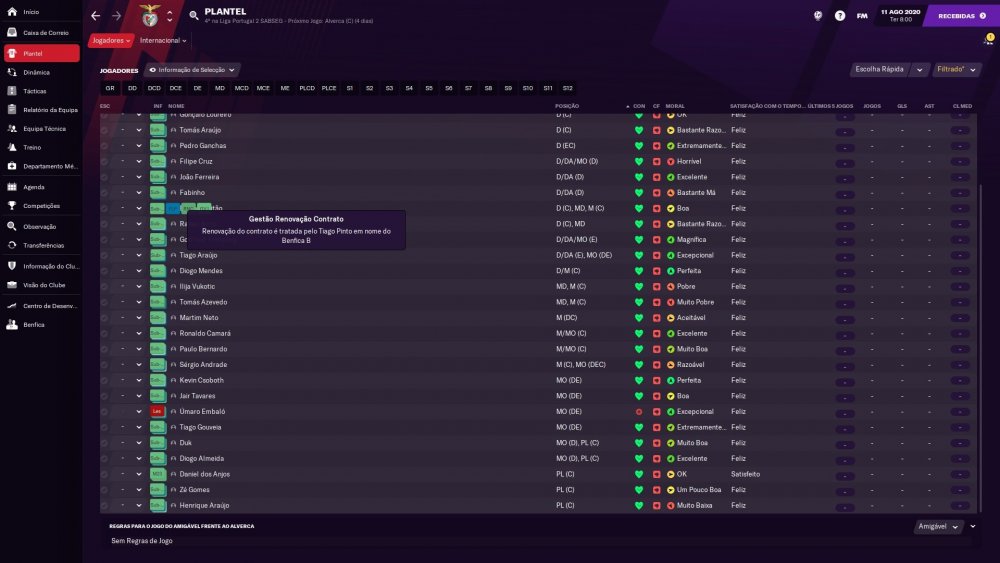Click the Benfica club crest icon
1000x563 pixels.
(x=151, y=15)
